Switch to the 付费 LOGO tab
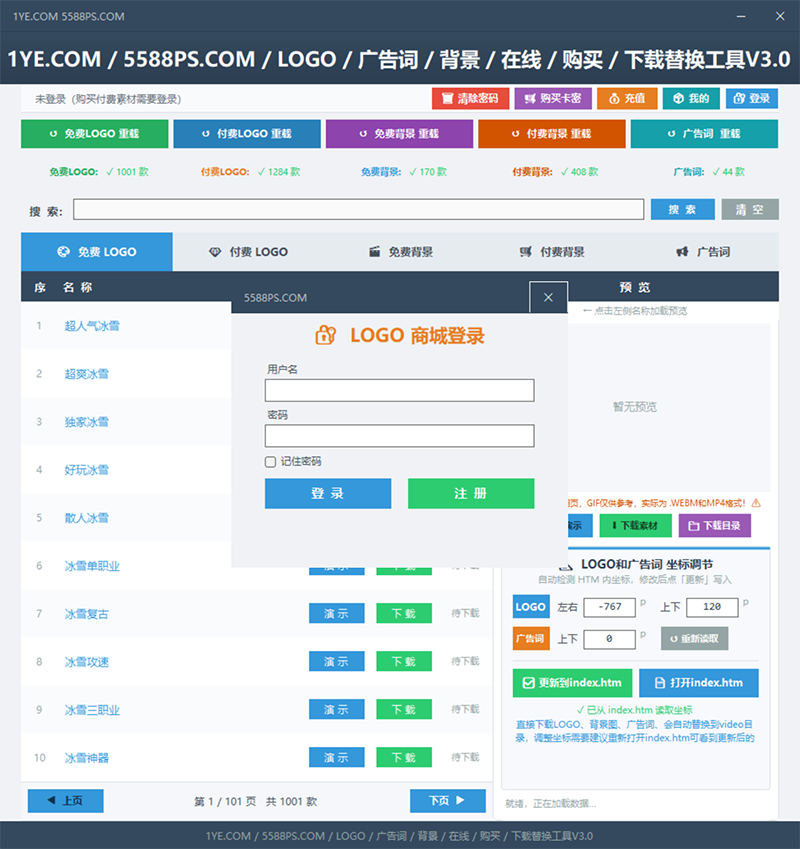This screenshot has width=800, height=849. point(248,252)
